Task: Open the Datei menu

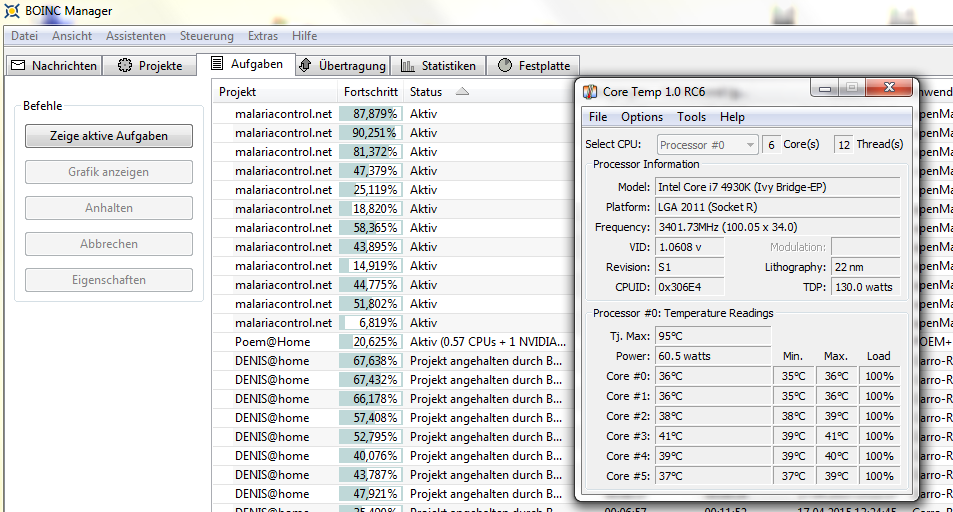Action: (24, 36)
